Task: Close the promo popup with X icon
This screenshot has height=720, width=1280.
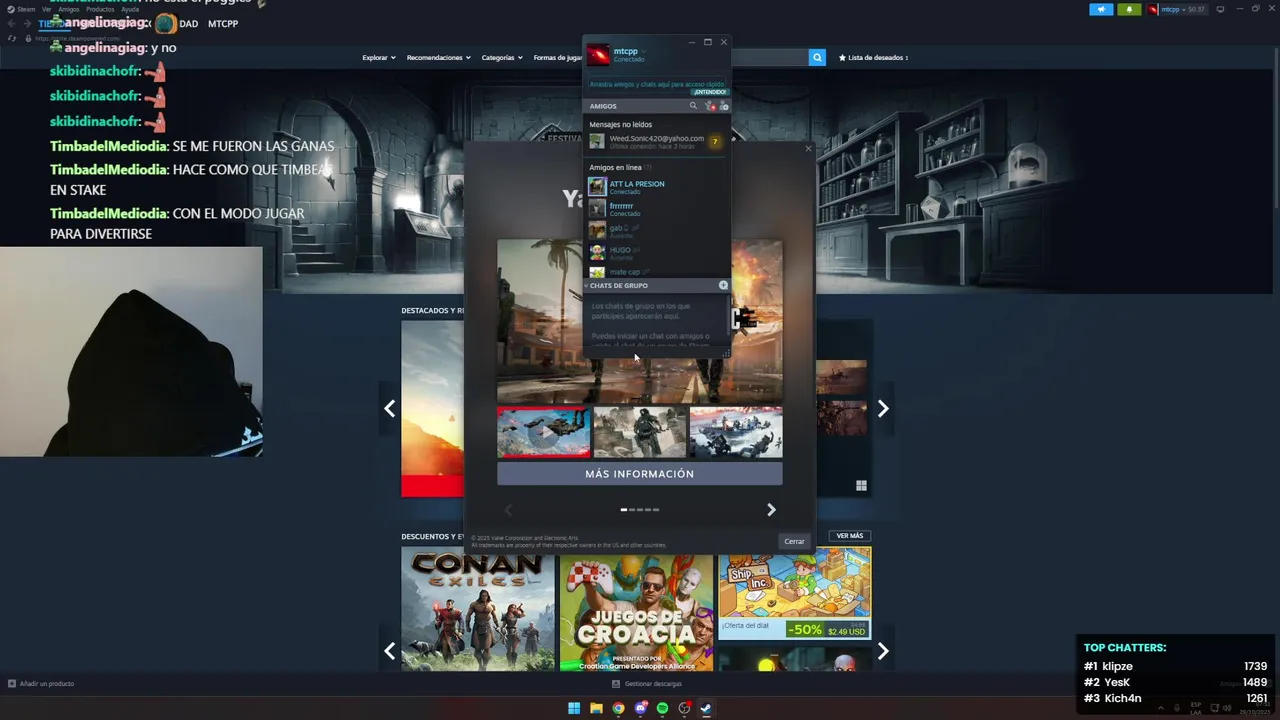Action: tap(808, 149)
